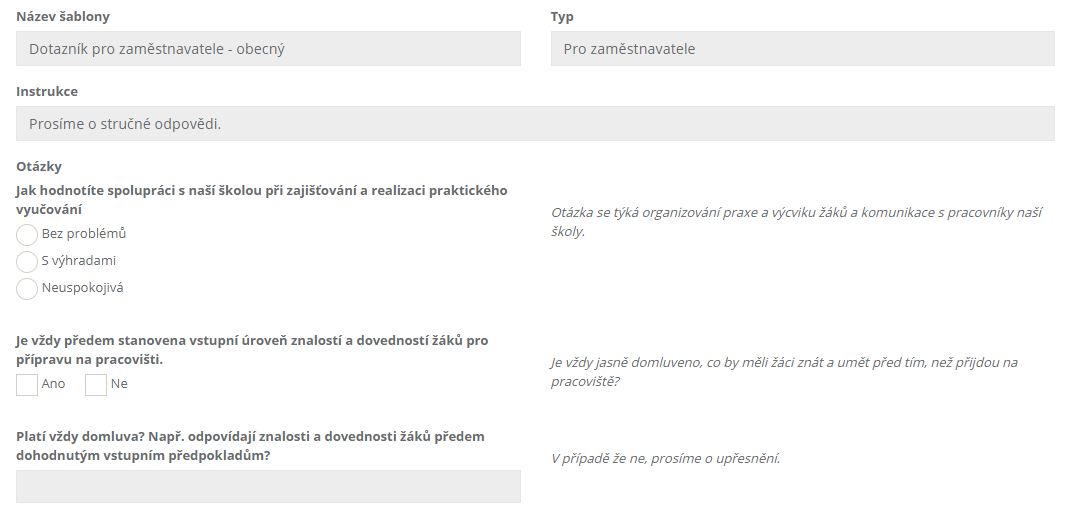The width and height of the screenshot is (1066, 513).
Task: Click the 'Instrukce' label
Action: pyautogui.click(x=47, y=91)
